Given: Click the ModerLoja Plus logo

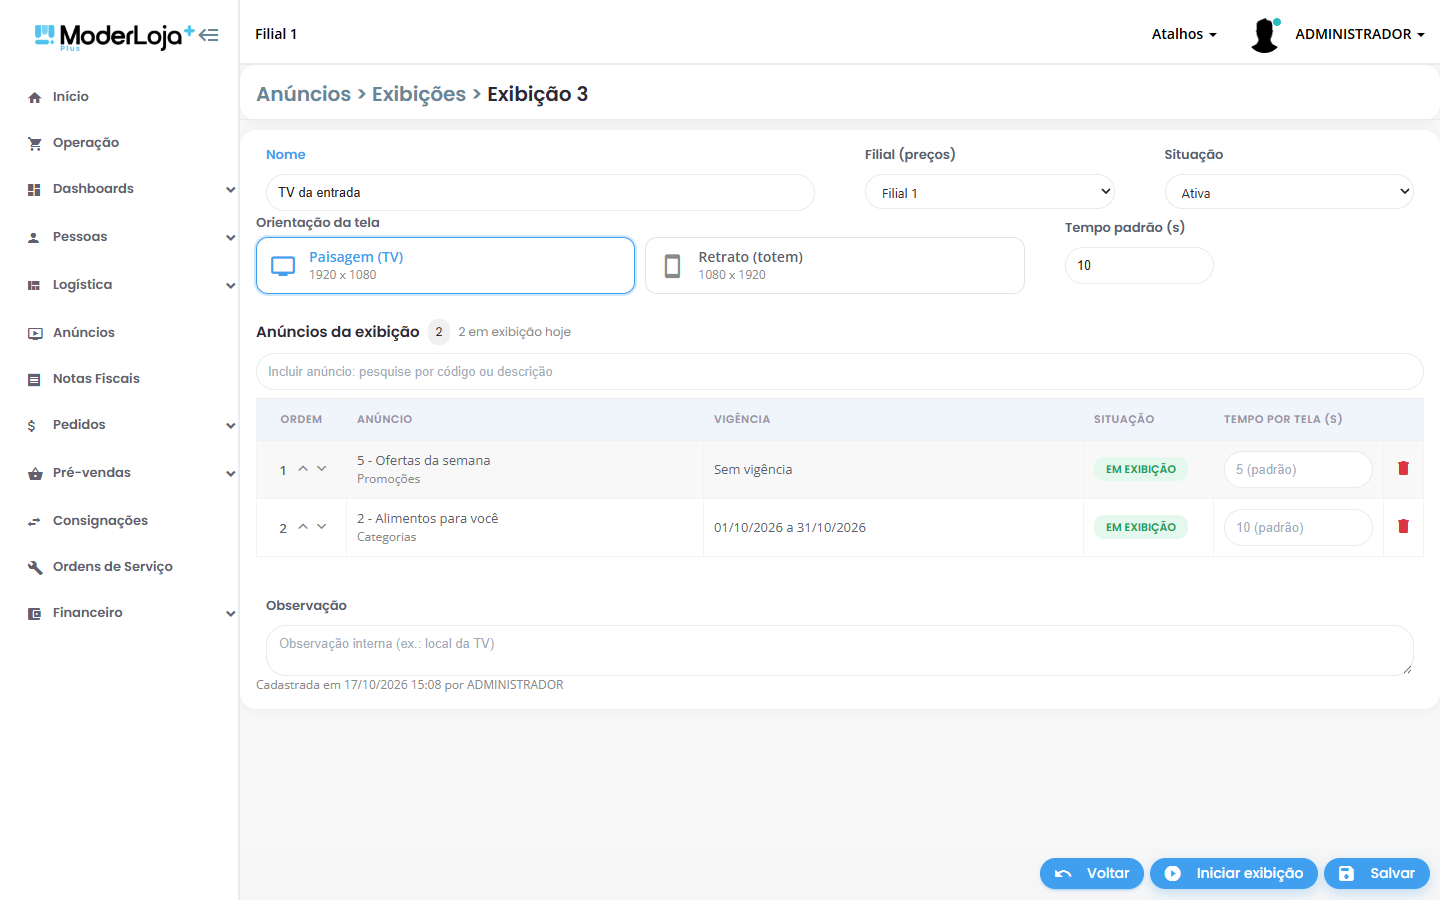Looking at the screenshot, I should [114, 37].
